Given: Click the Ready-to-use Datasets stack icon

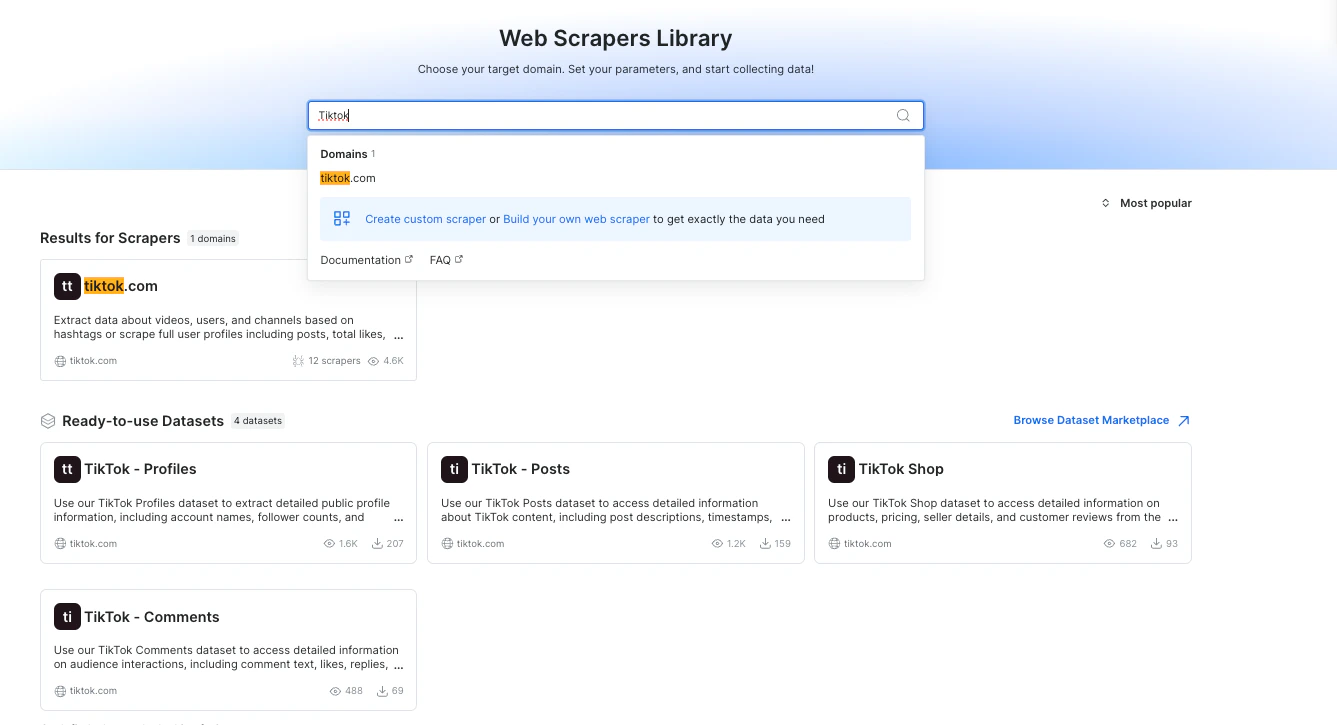Looking at the screenshot, I should pyautogui.click(x=48, y=421).
